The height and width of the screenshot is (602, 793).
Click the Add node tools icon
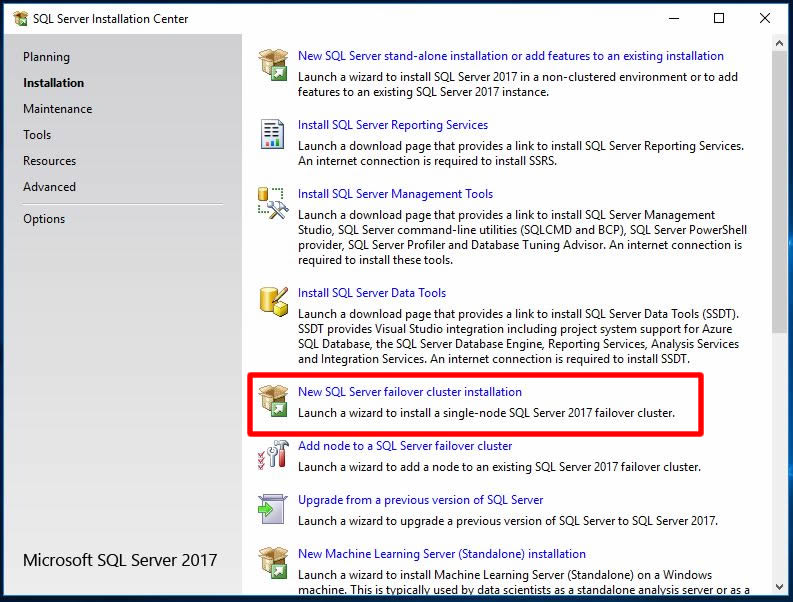click(273, 454)
